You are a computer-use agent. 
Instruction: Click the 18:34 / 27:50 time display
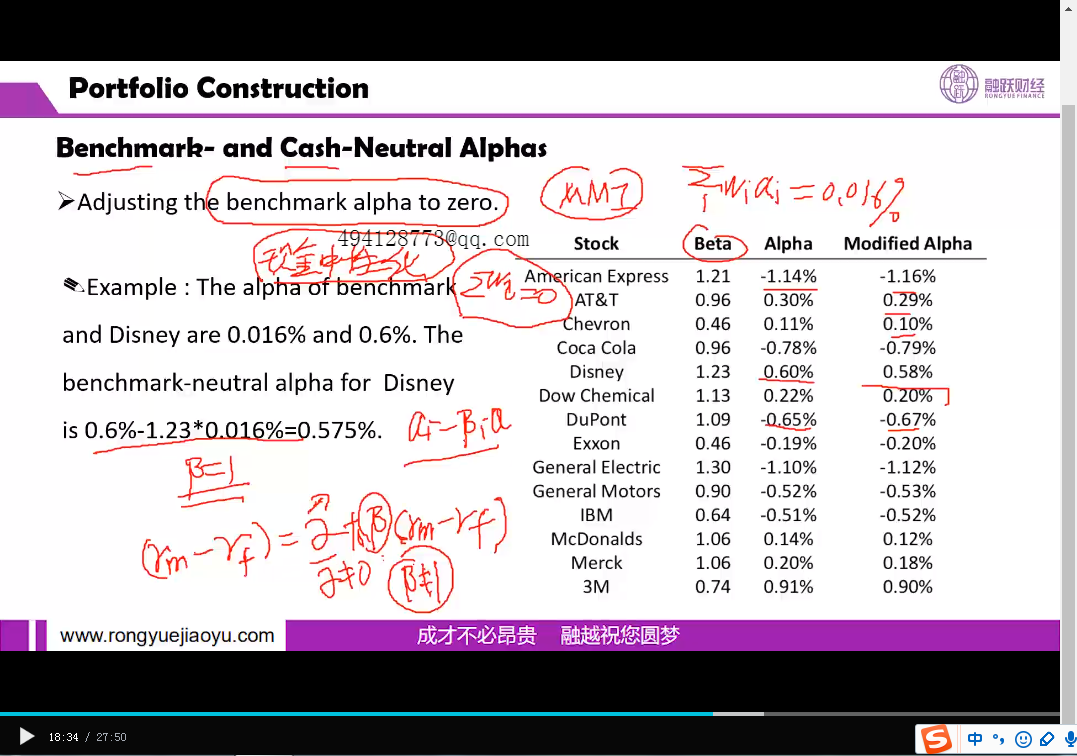click(87, 737)
